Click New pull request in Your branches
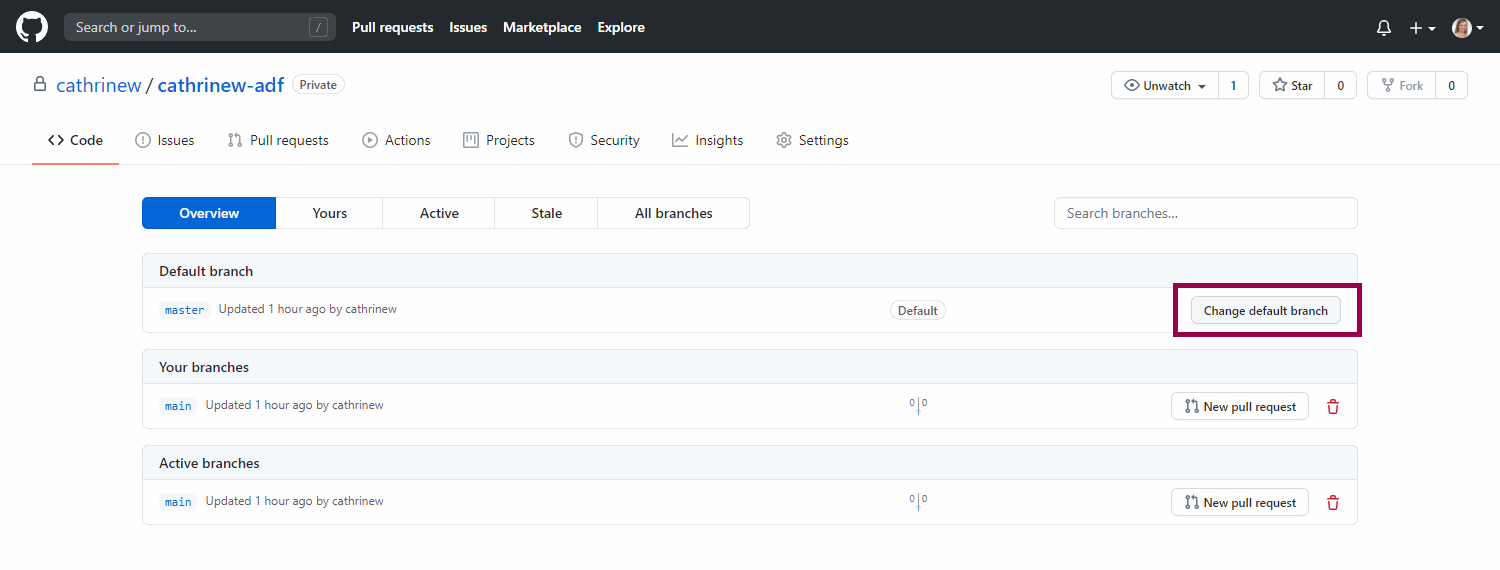Screen dimensions: 1500x570 tap(1239, 407)
